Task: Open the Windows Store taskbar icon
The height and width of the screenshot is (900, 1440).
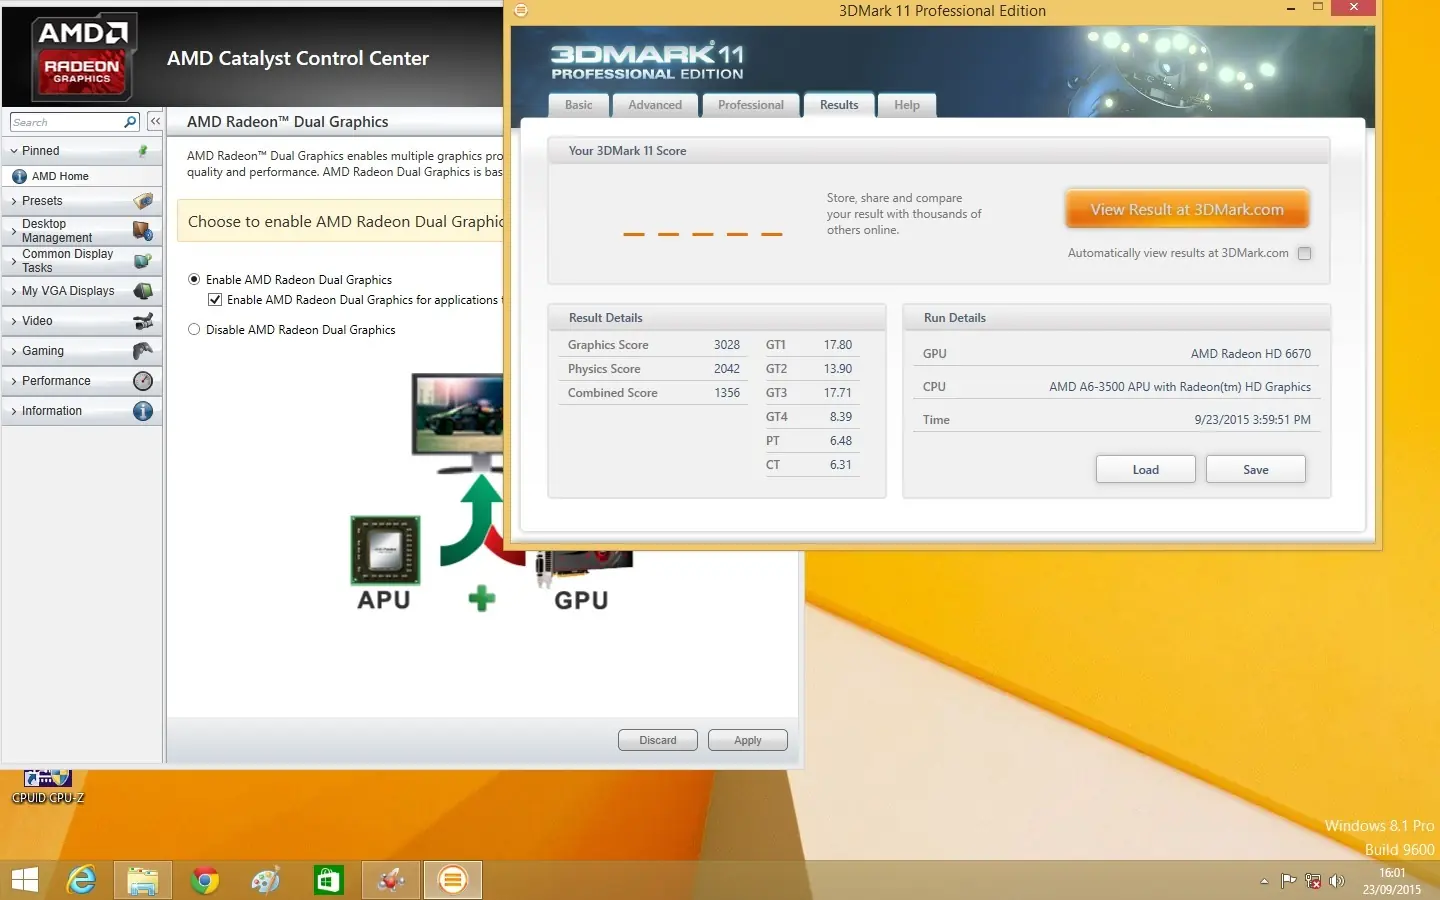Action: [329, 880]
